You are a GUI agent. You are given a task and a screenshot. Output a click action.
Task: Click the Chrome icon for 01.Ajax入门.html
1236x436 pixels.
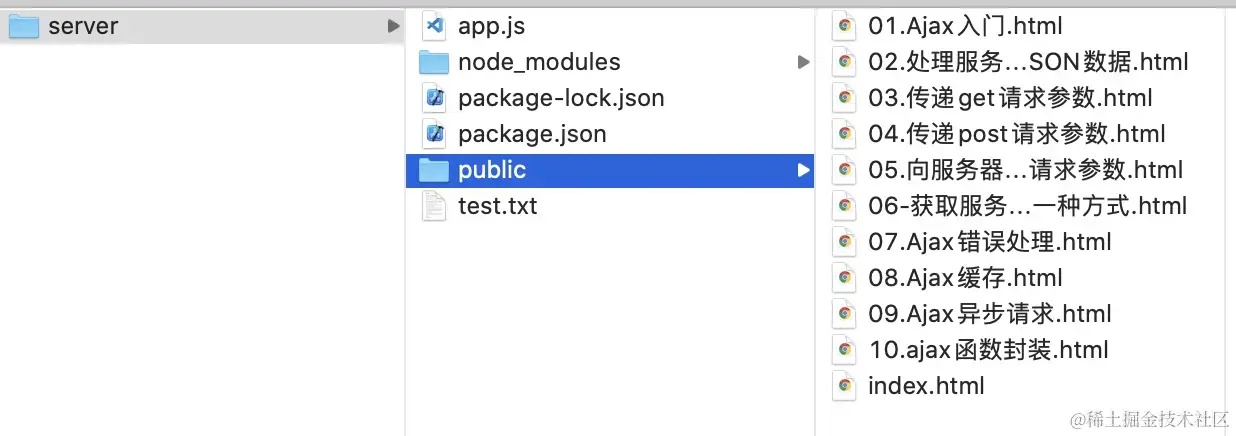click(x=845, y=26)
